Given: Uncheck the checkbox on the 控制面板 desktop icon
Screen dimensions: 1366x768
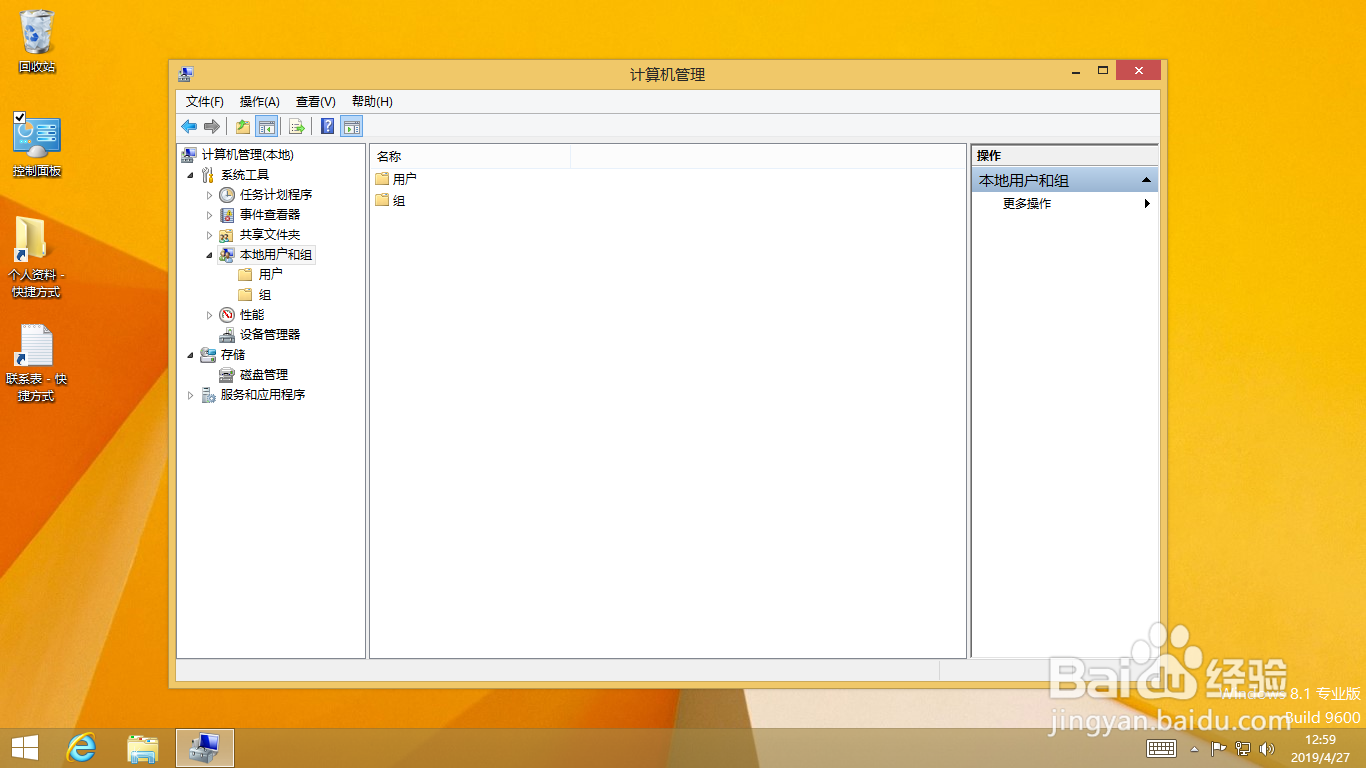Looking at the screenshot, I should click(20, 118).
